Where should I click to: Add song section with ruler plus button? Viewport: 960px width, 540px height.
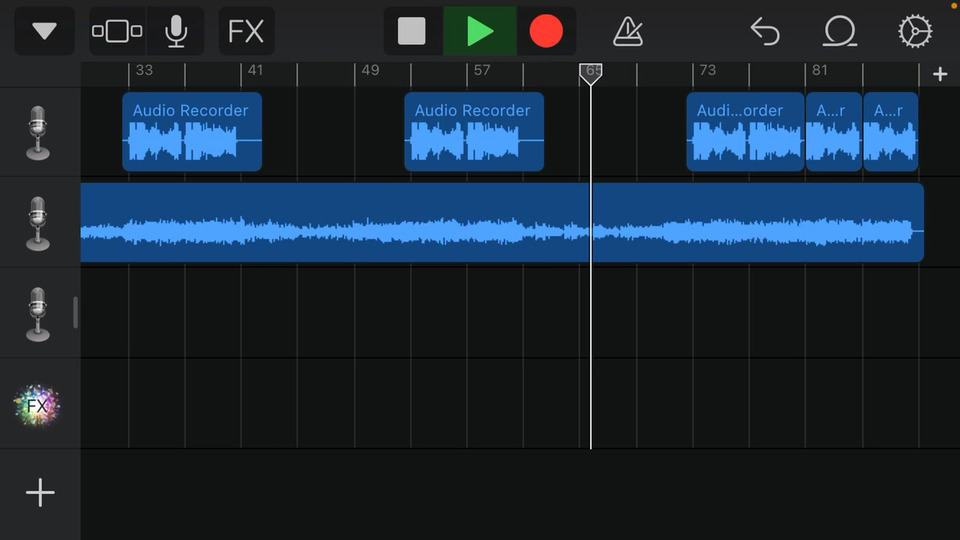click(x=940, y=74)
